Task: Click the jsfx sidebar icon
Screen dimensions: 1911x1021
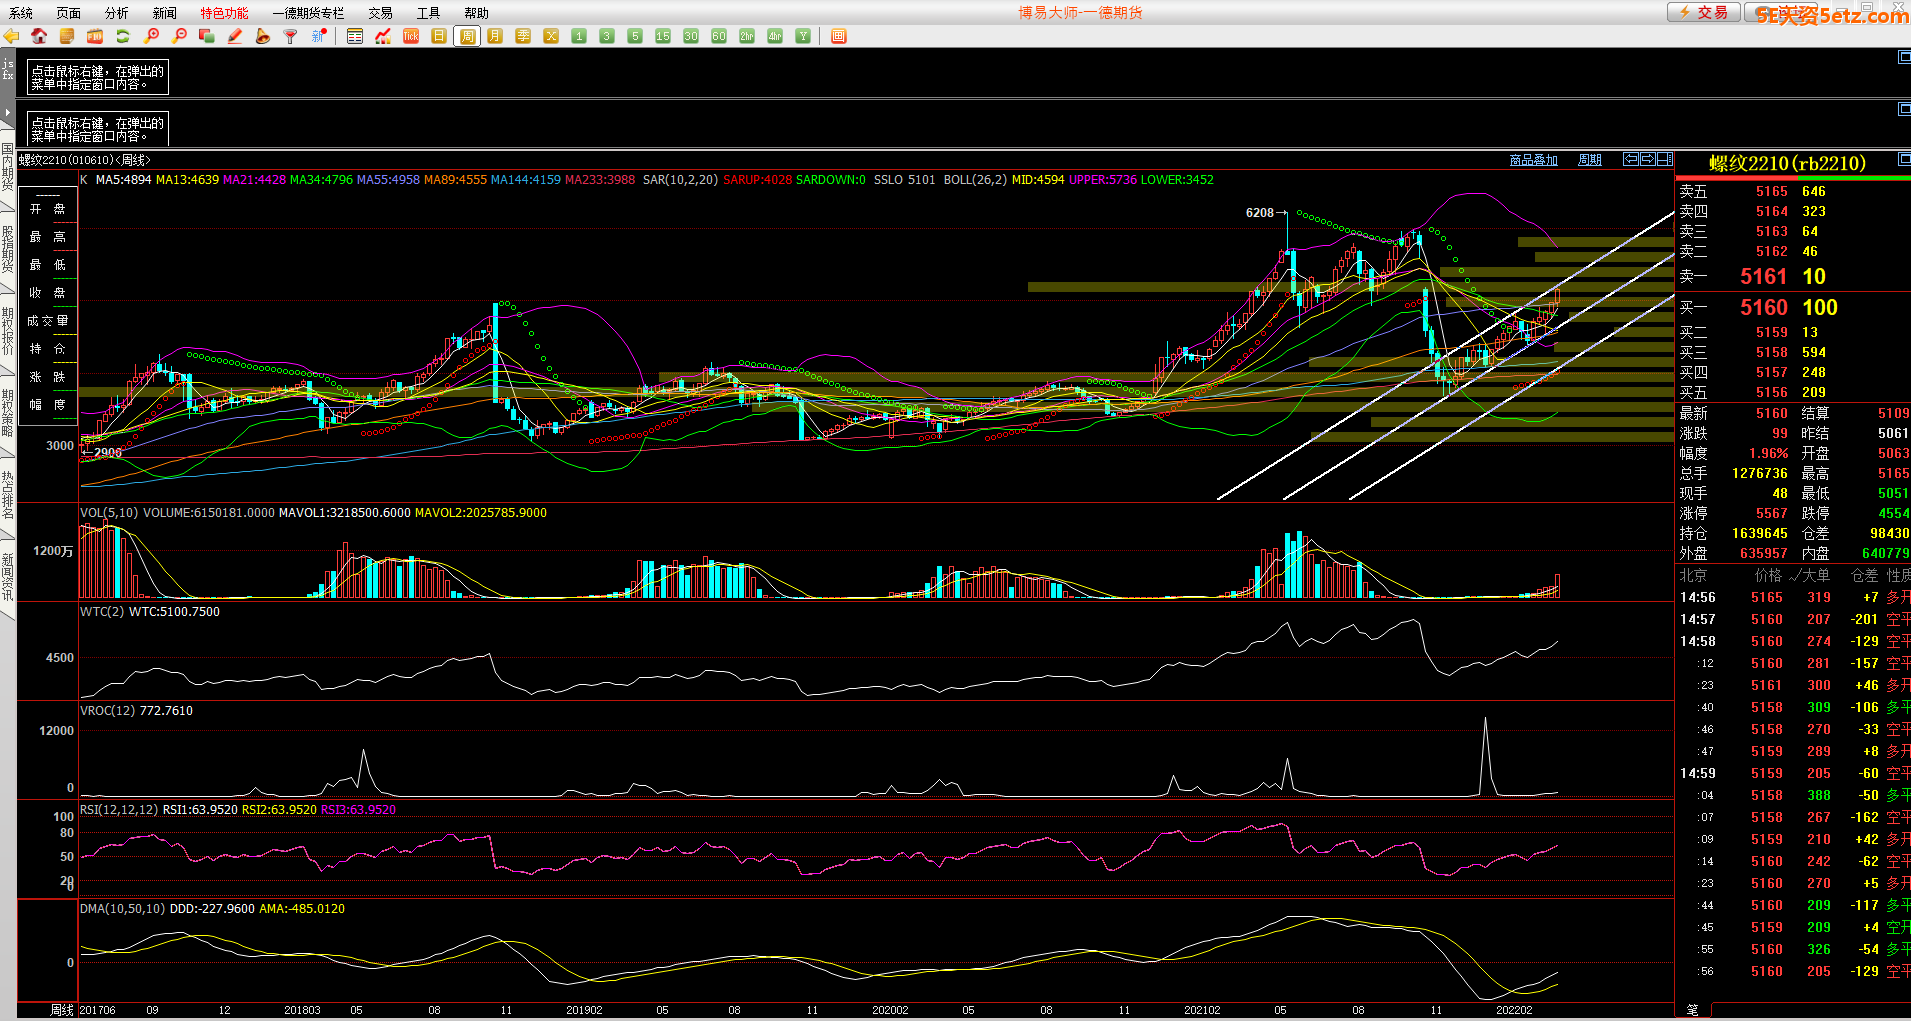Action: [8, 69]
